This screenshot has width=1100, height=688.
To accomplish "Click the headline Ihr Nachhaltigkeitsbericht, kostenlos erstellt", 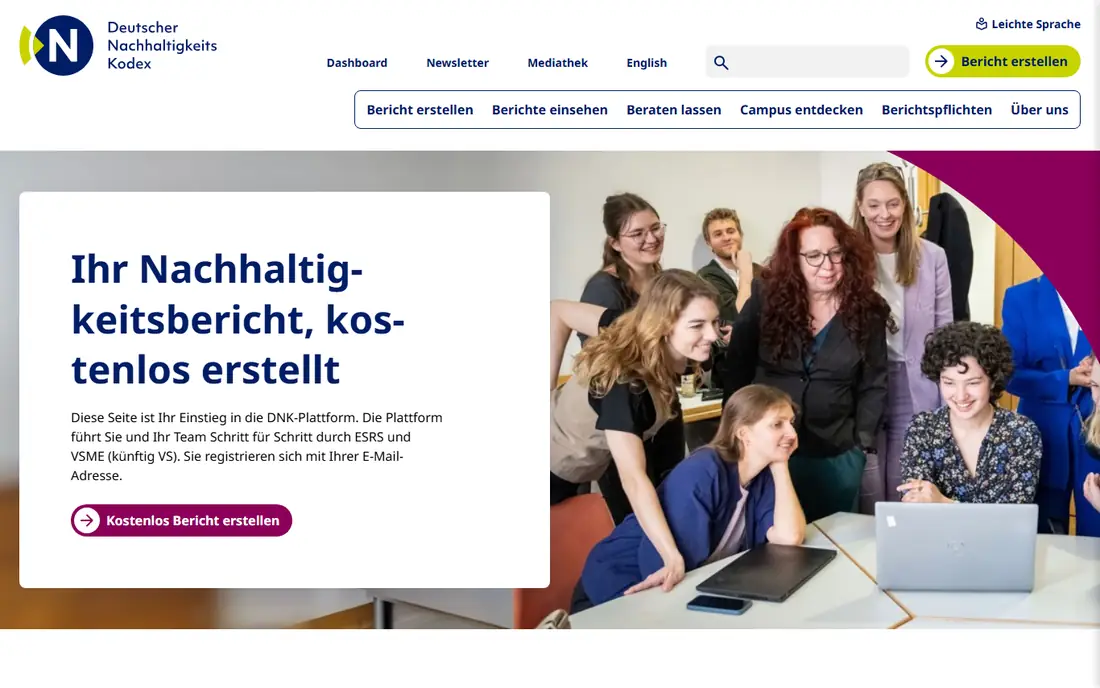I will coord(239,319).
